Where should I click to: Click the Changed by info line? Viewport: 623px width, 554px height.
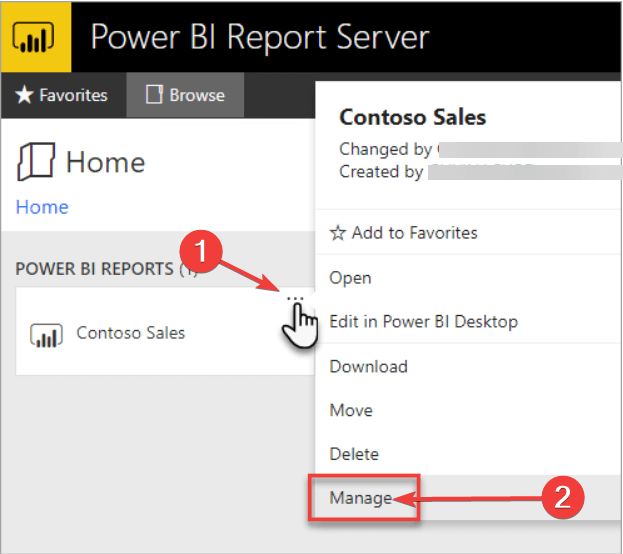386,149
